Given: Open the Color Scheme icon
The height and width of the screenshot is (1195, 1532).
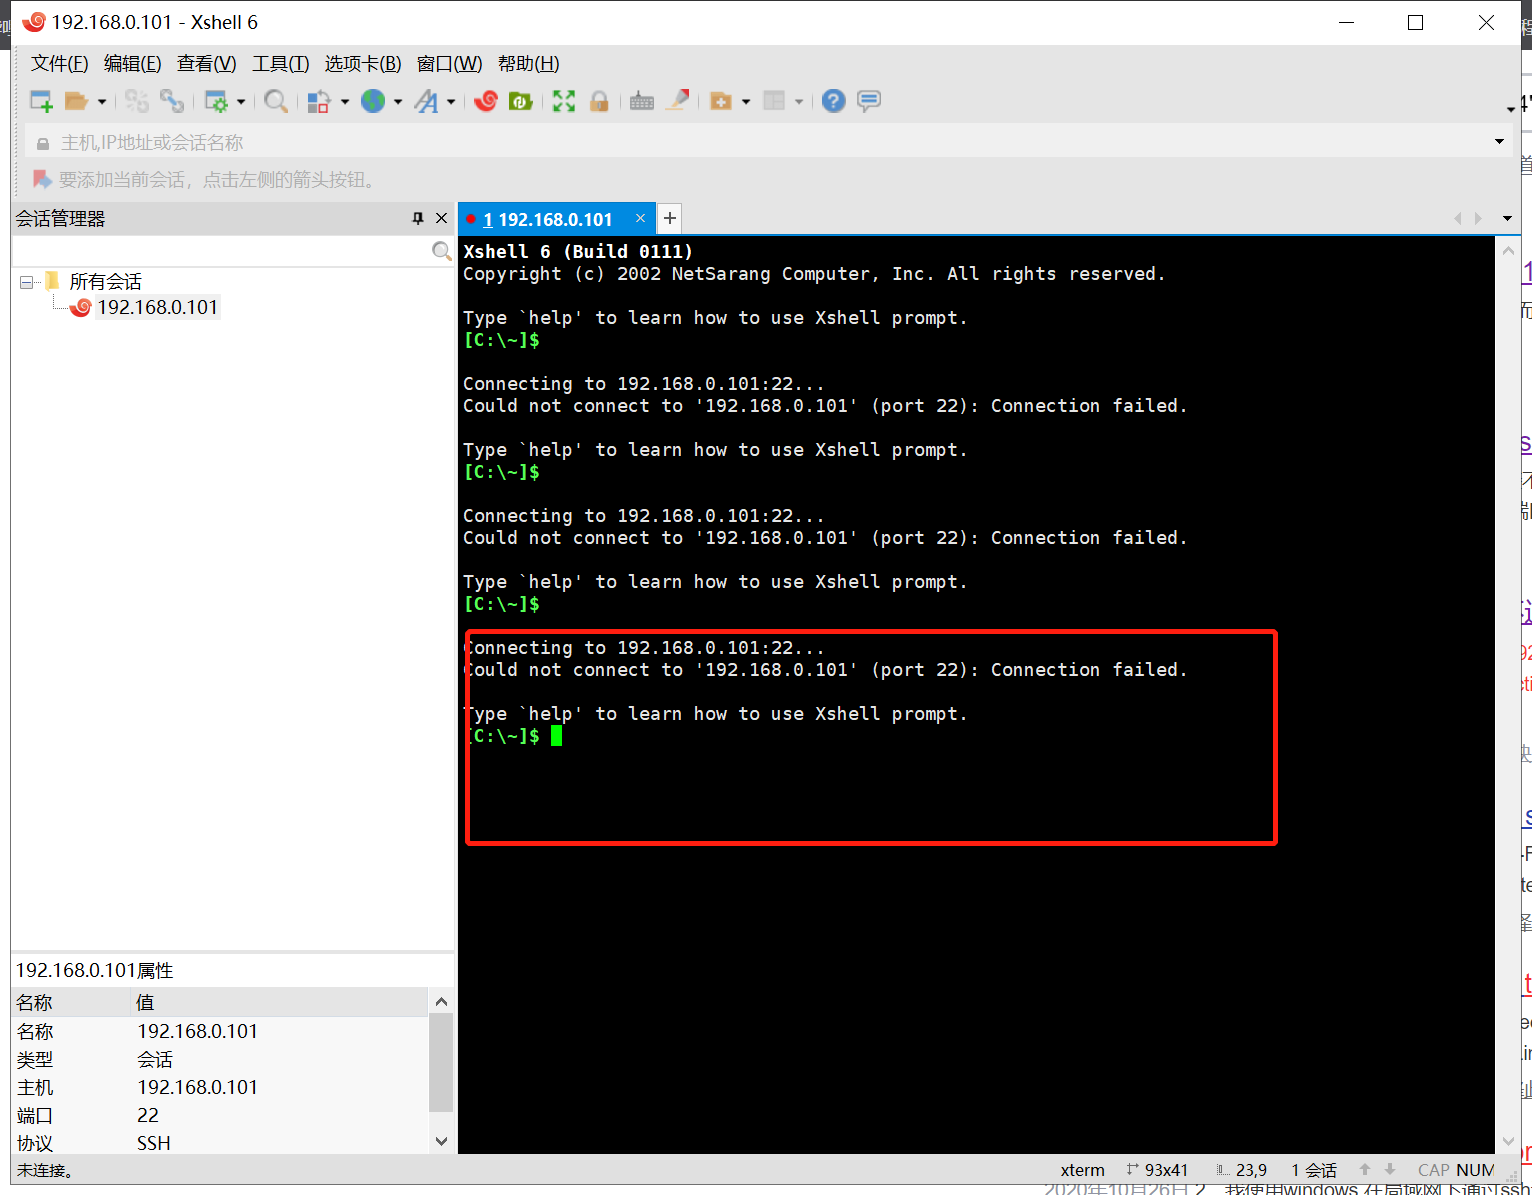Looking at the screenshot, I should (x=319, y=101).
